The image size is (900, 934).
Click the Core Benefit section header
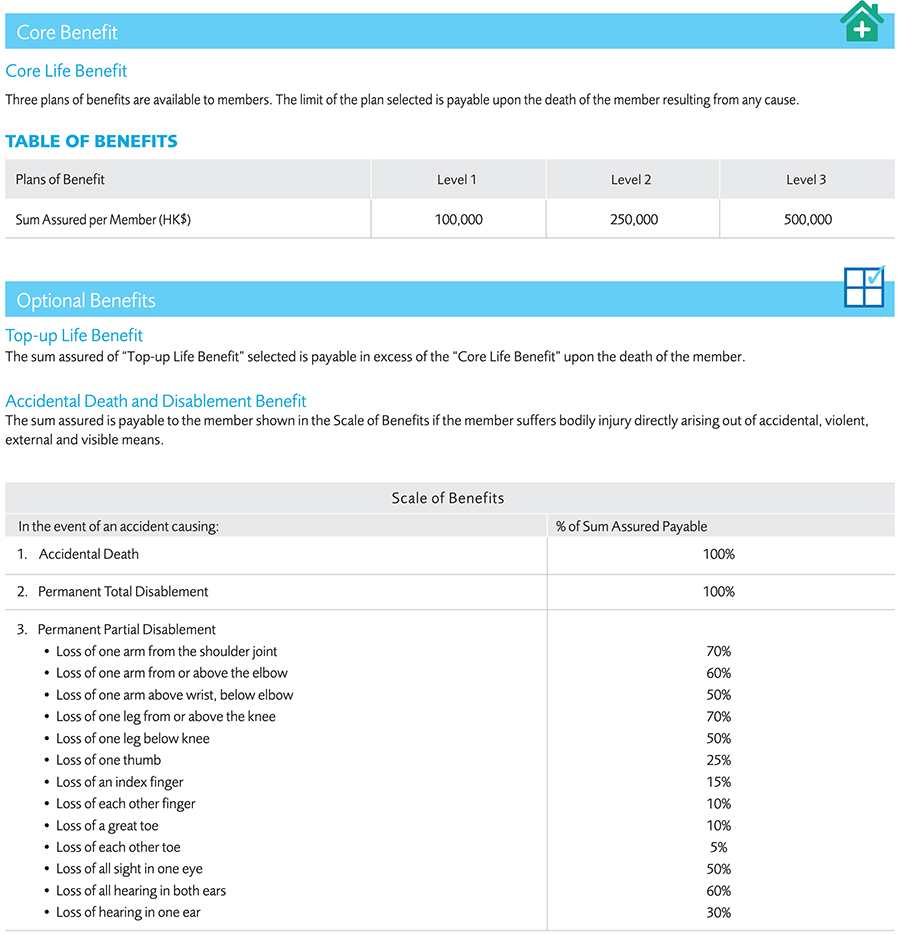[67, 33]
